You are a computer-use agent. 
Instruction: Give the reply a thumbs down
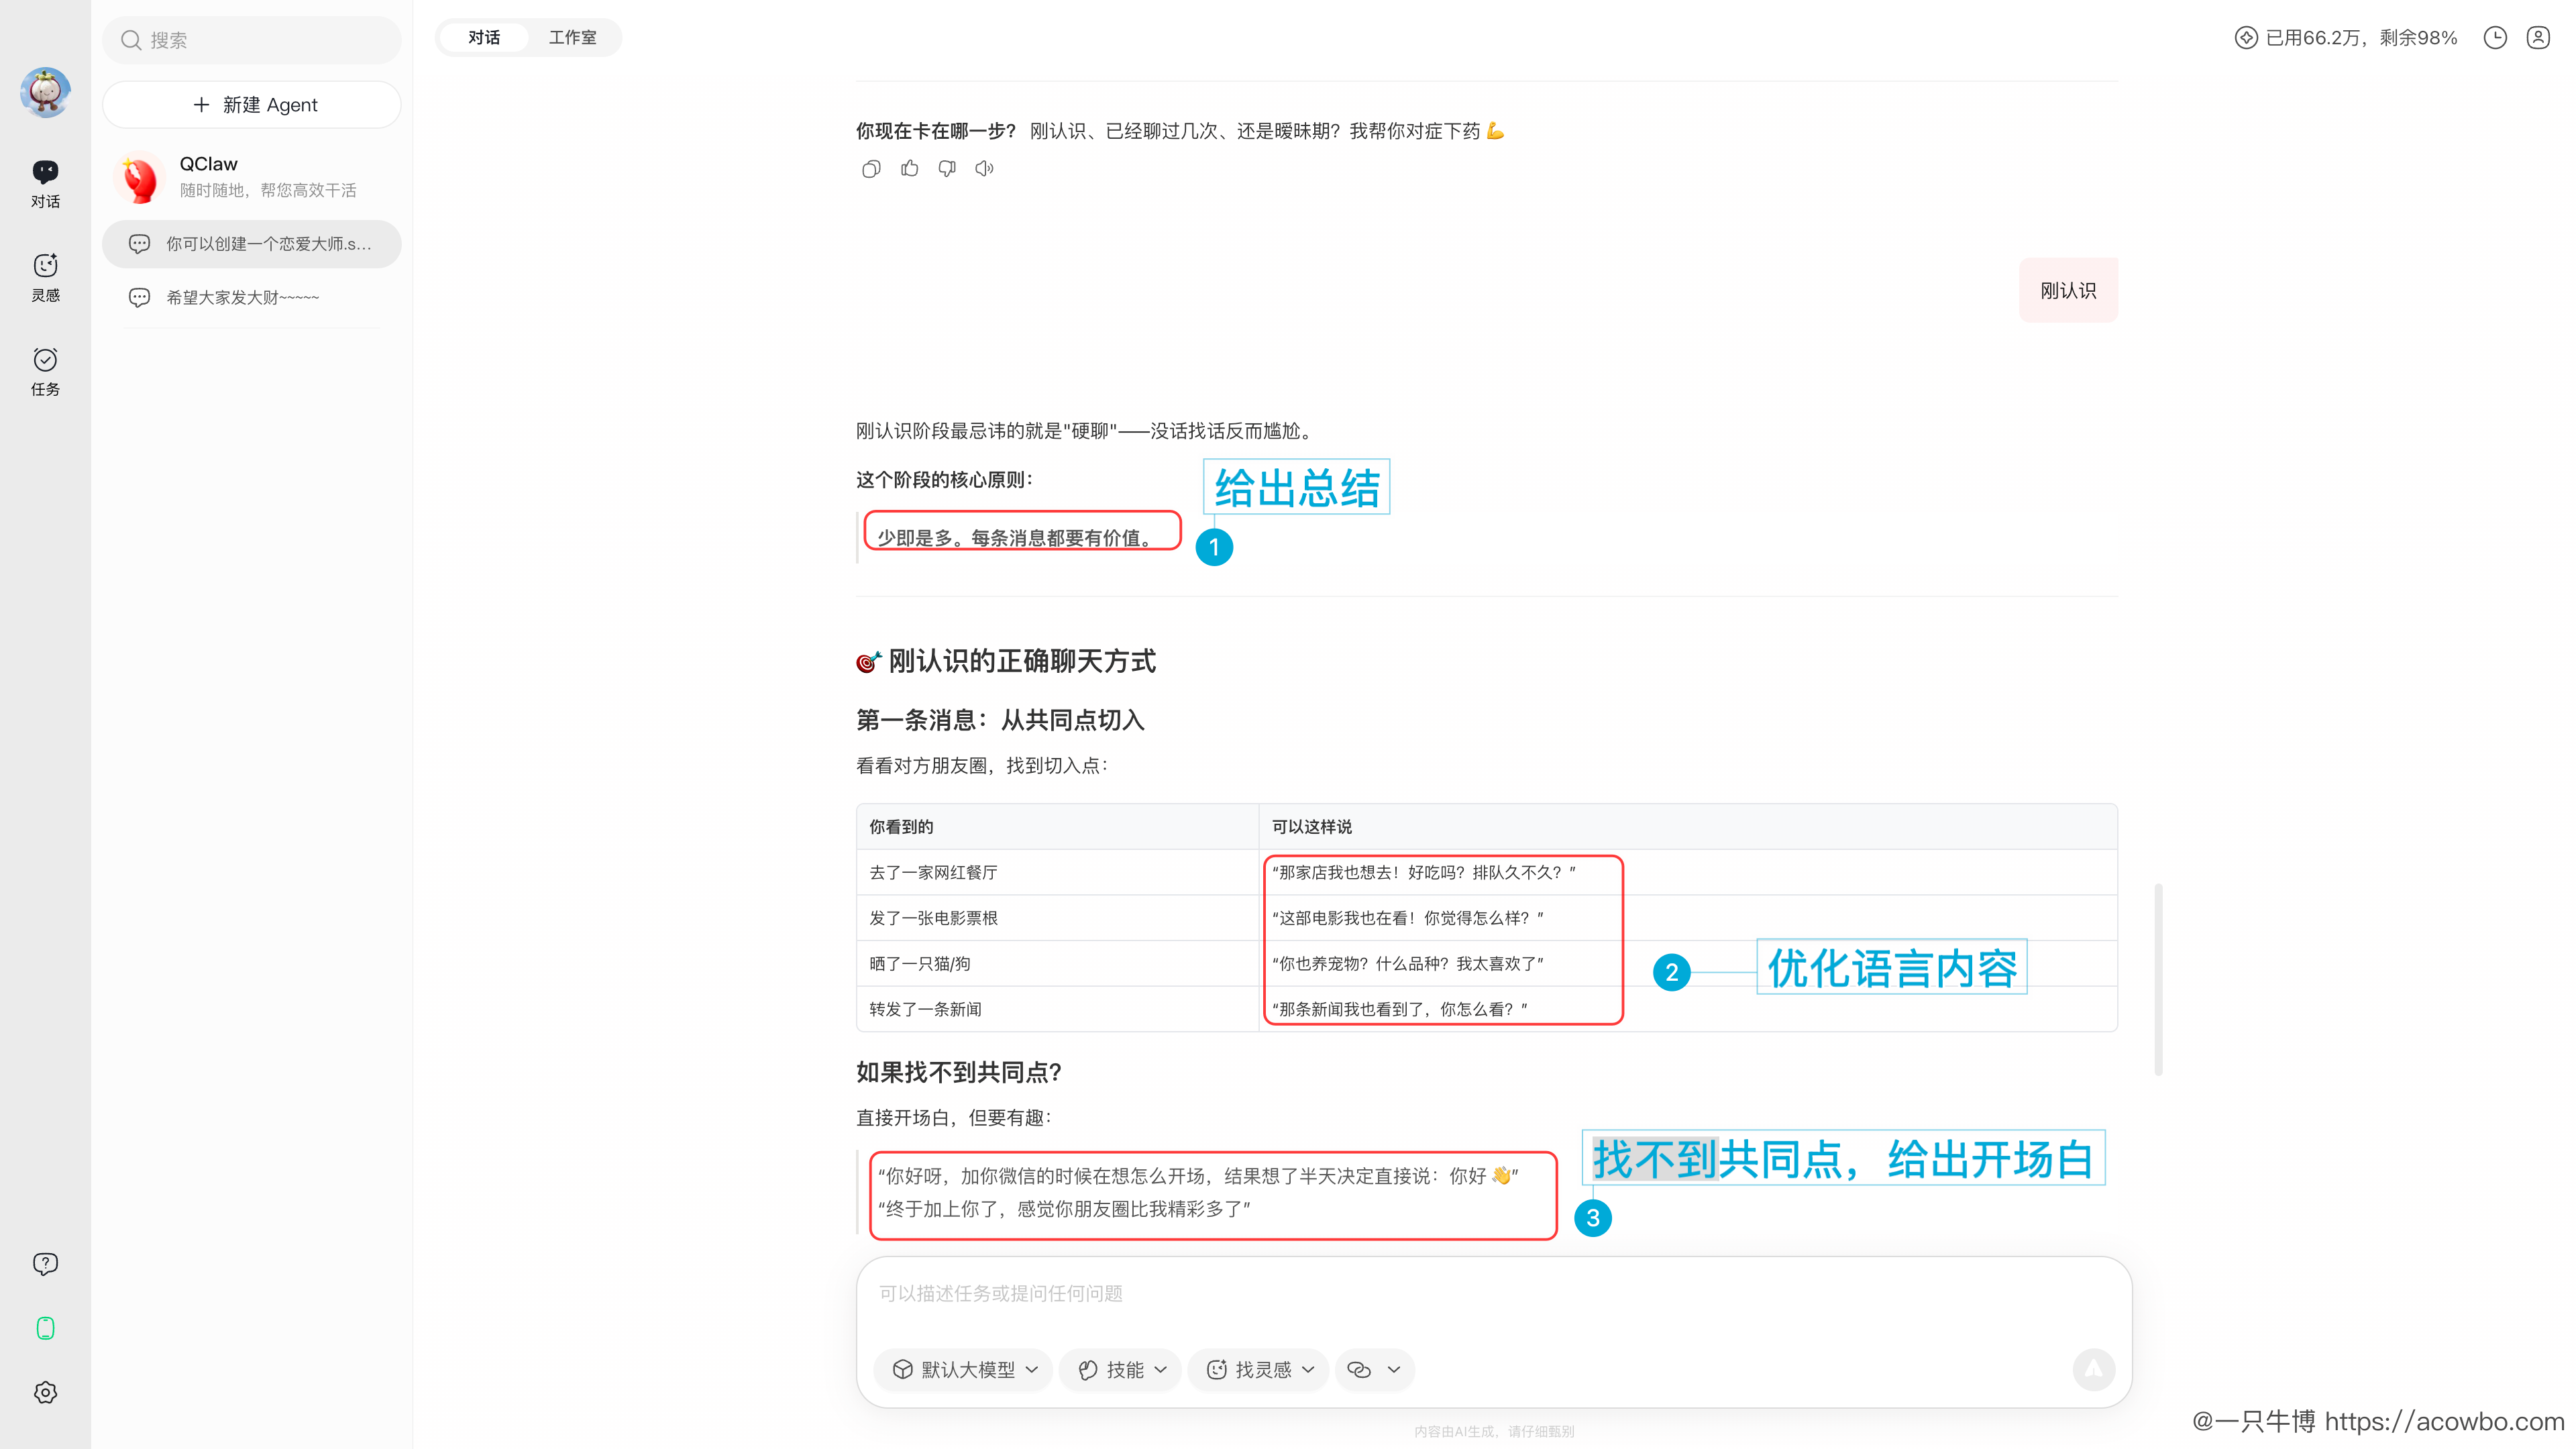point(946,169)
